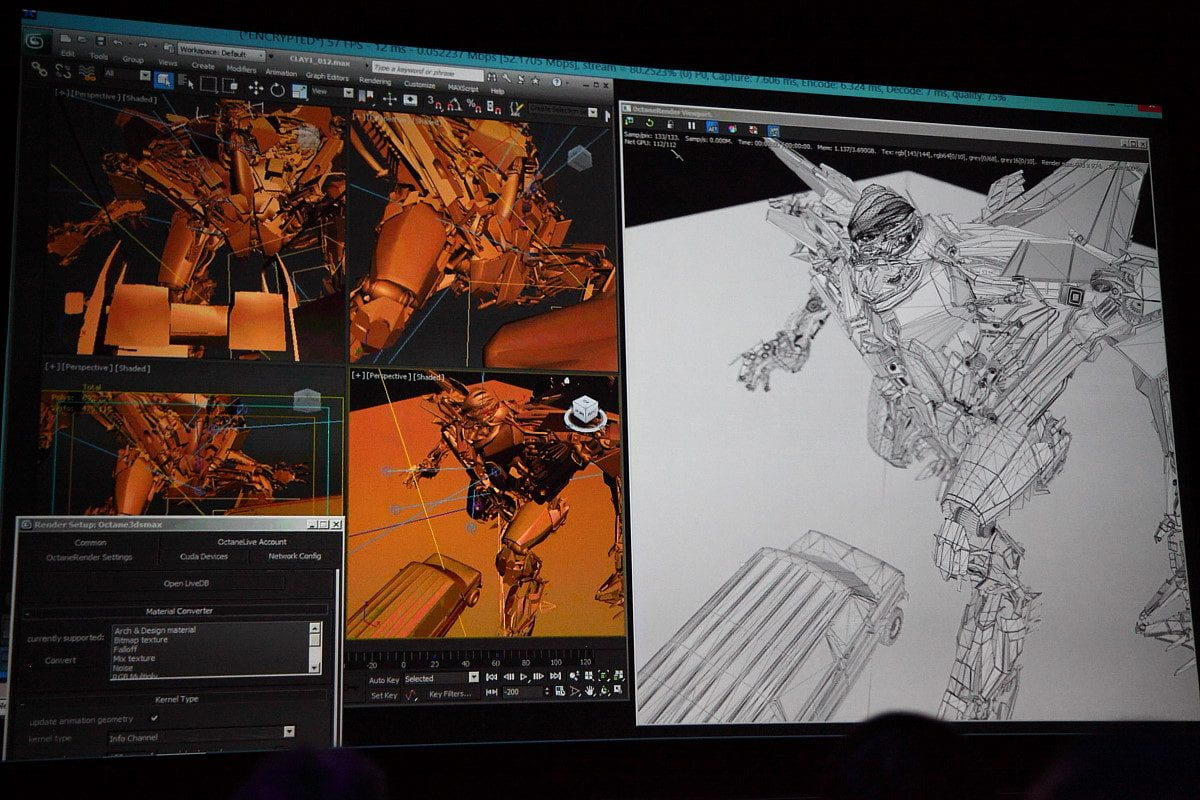
Task: Click the material list scrollbar down arrow
Action: 315,667
